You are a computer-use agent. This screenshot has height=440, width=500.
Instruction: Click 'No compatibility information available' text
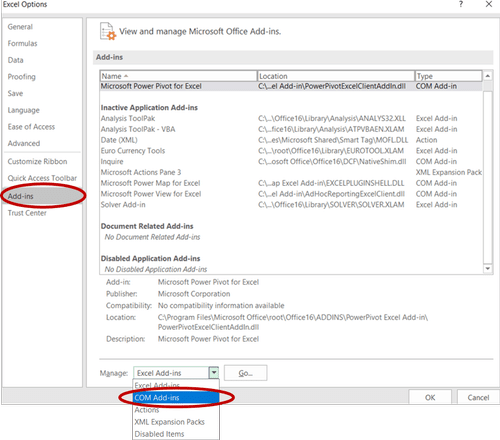221,306
